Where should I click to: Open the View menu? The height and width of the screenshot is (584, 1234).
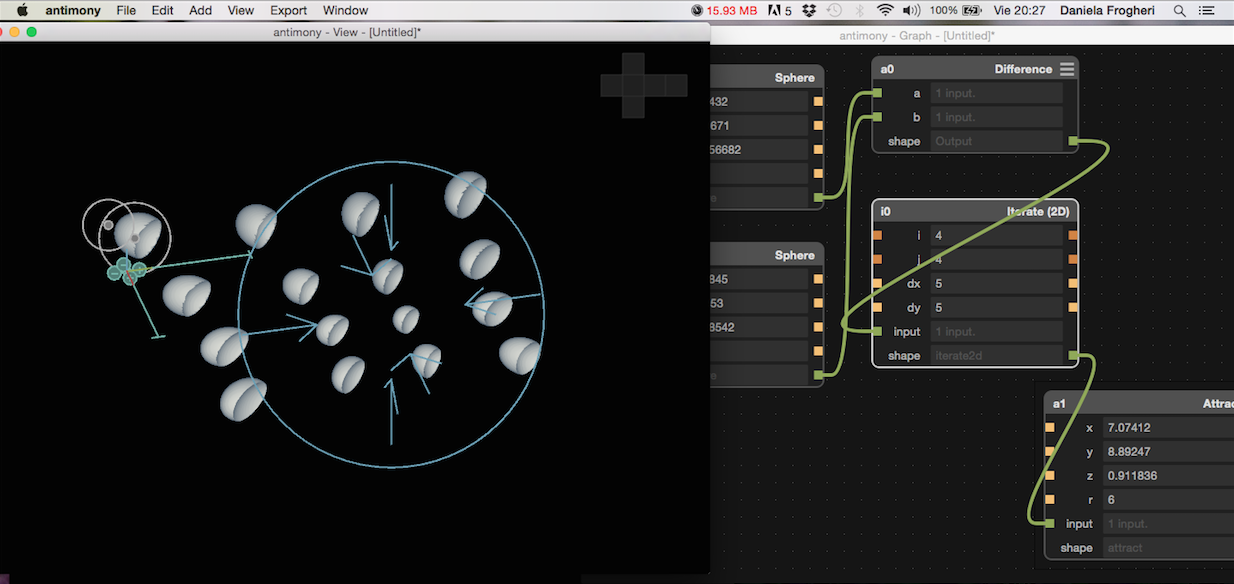[x=240, y=10]
